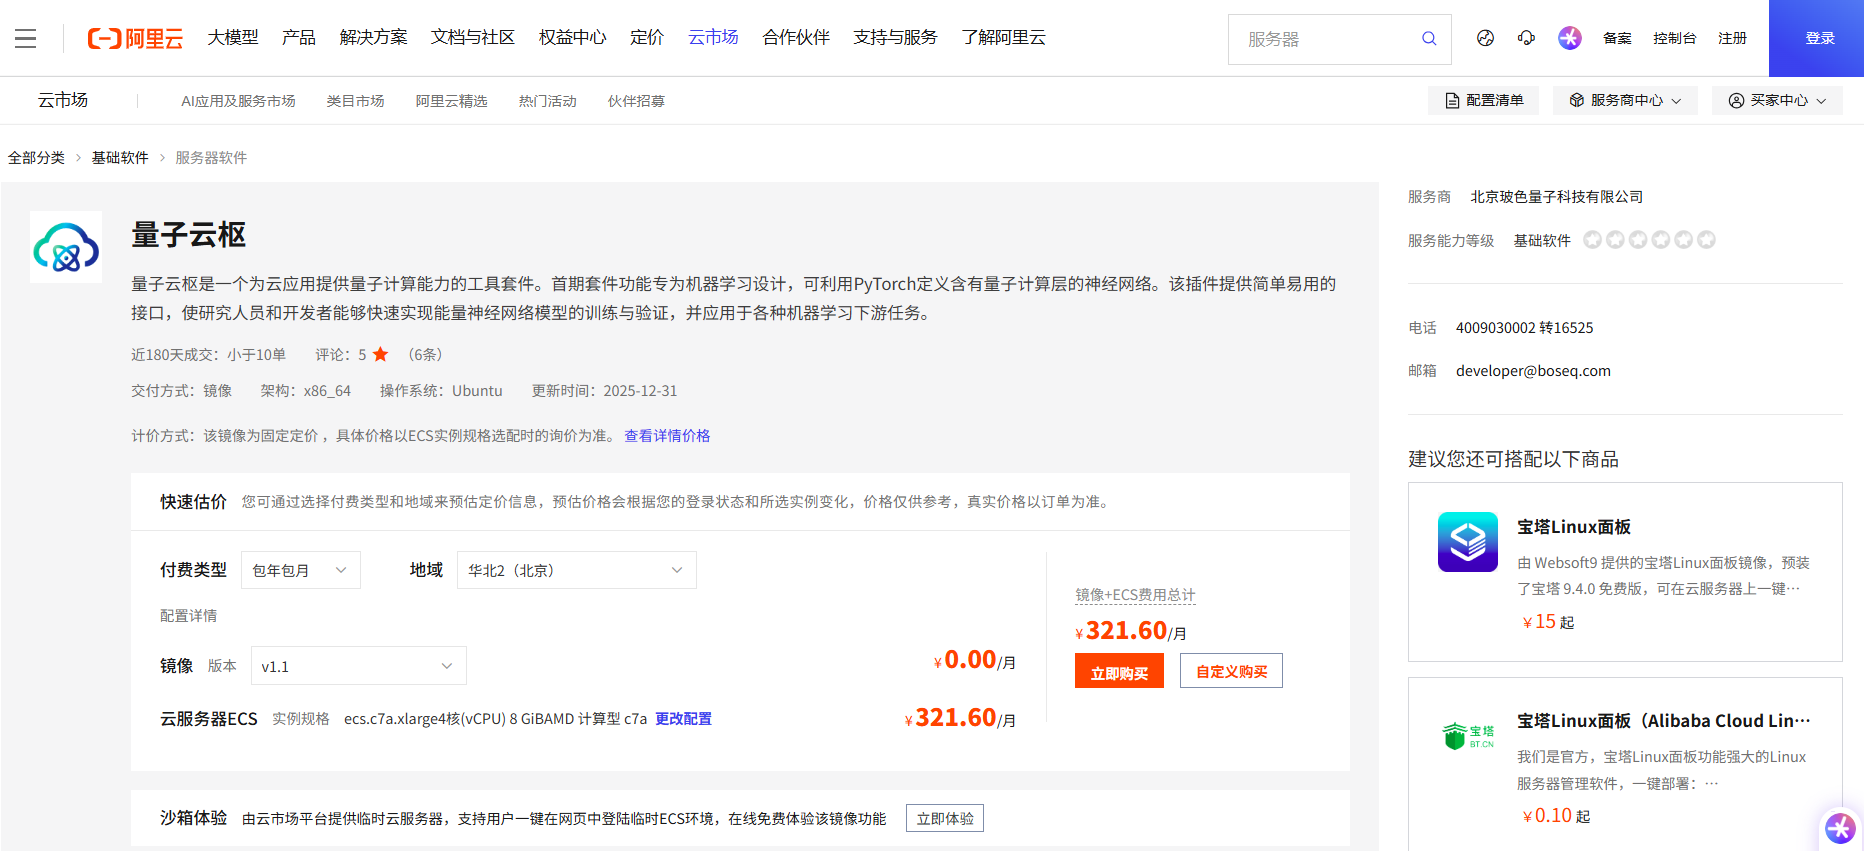Click the globe language icon
The image size is (1864, 851).
coord(1485,38)
